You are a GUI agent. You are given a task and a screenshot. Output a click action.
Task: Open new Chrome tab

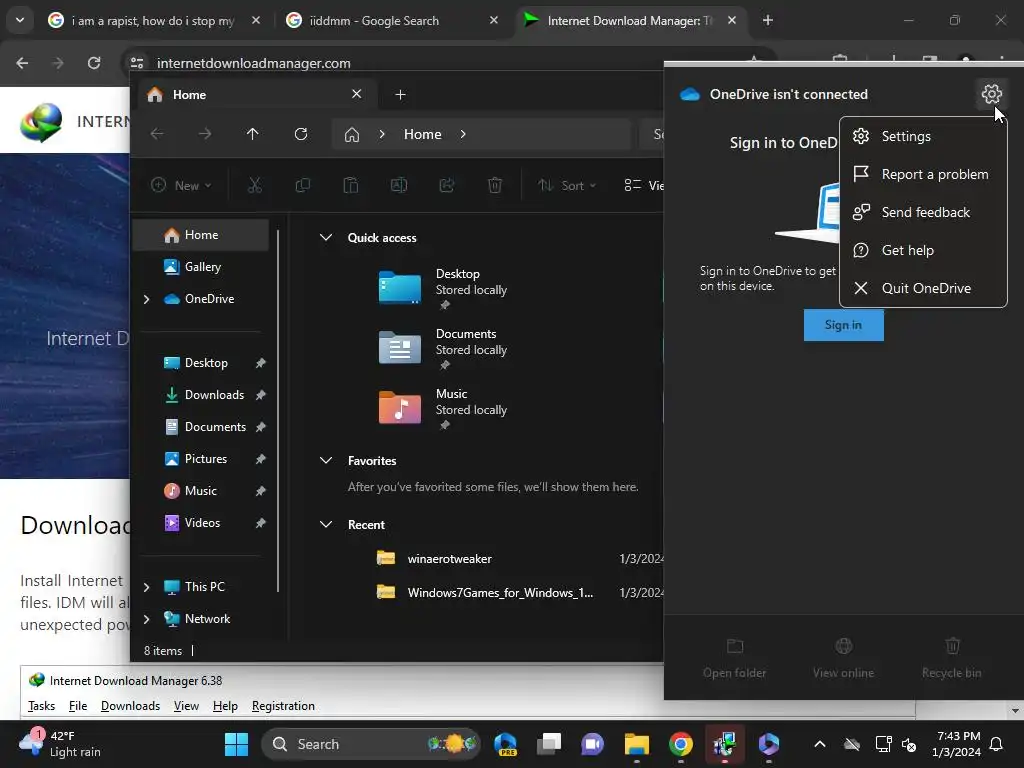pos(768,20)
